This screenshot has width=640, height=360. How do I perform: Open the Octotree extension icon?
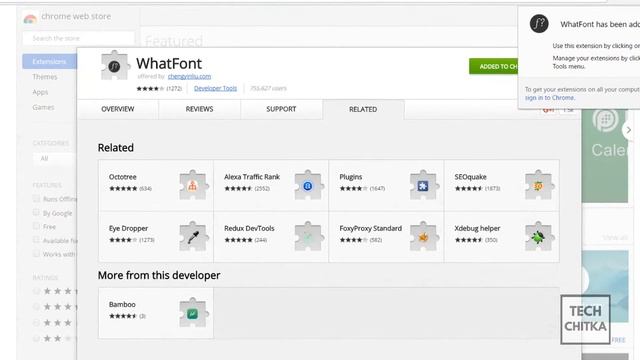(193, 185)
